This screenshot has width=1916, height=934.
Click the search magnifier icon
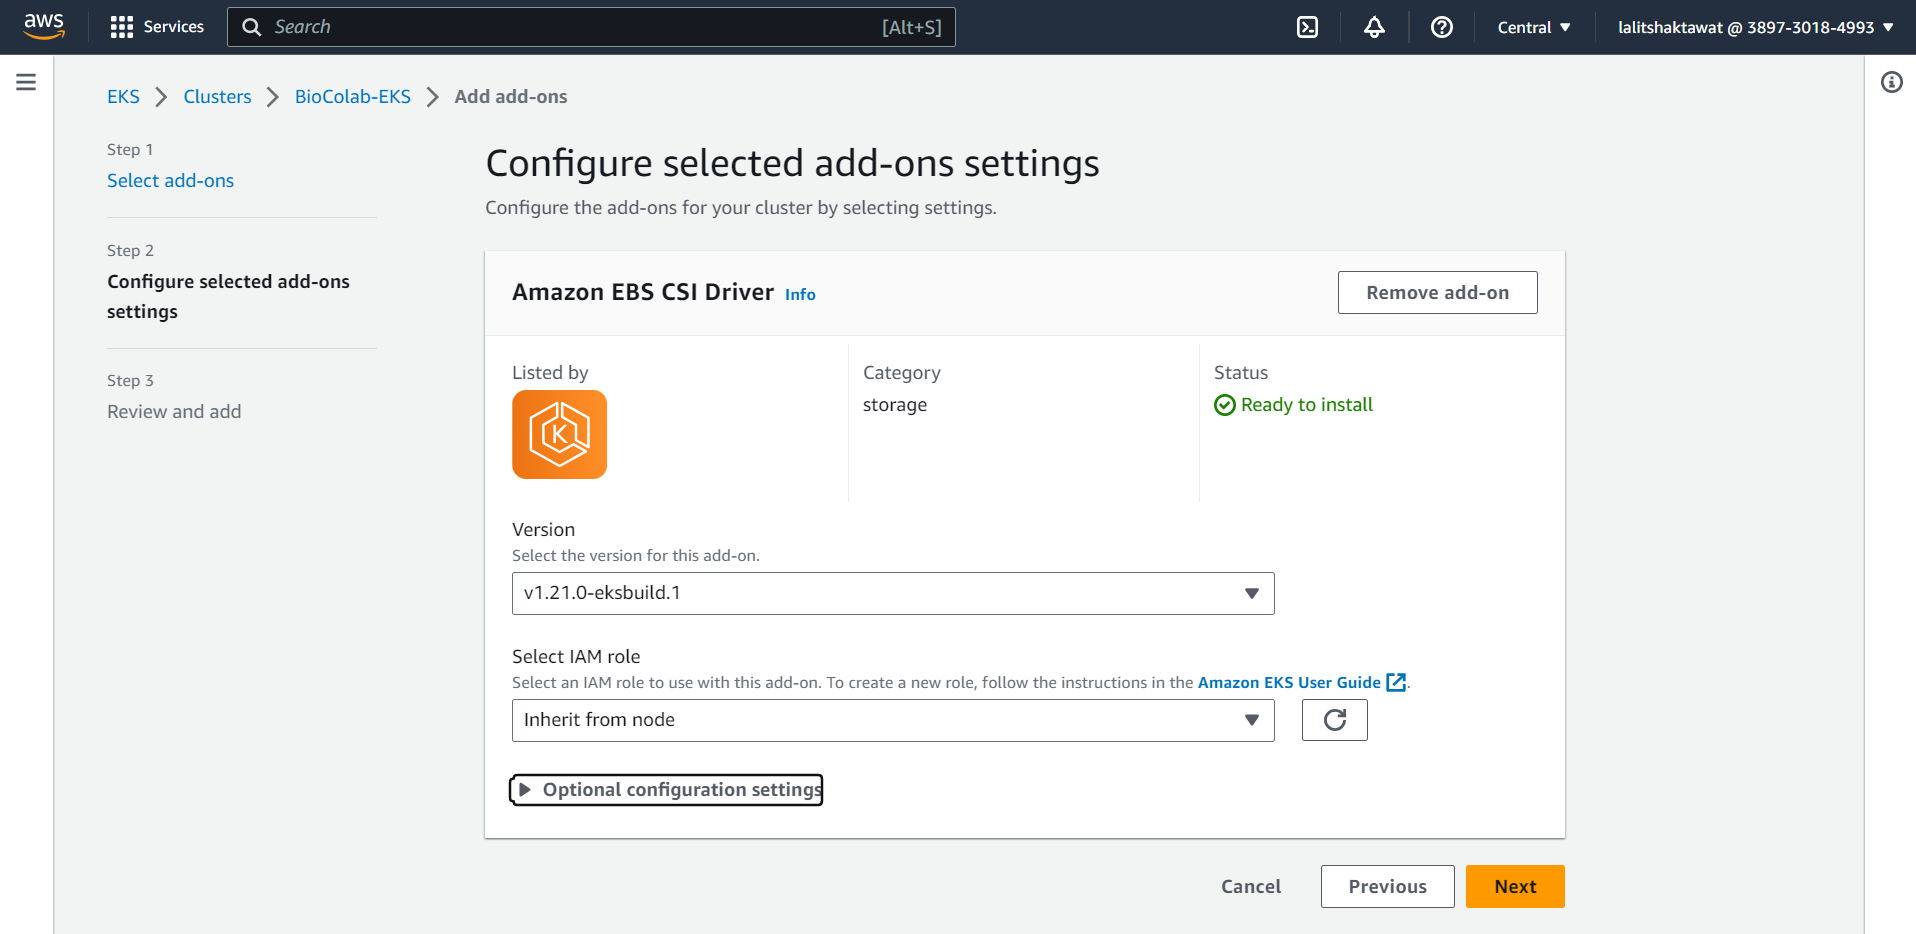click(x=251, y=27)
